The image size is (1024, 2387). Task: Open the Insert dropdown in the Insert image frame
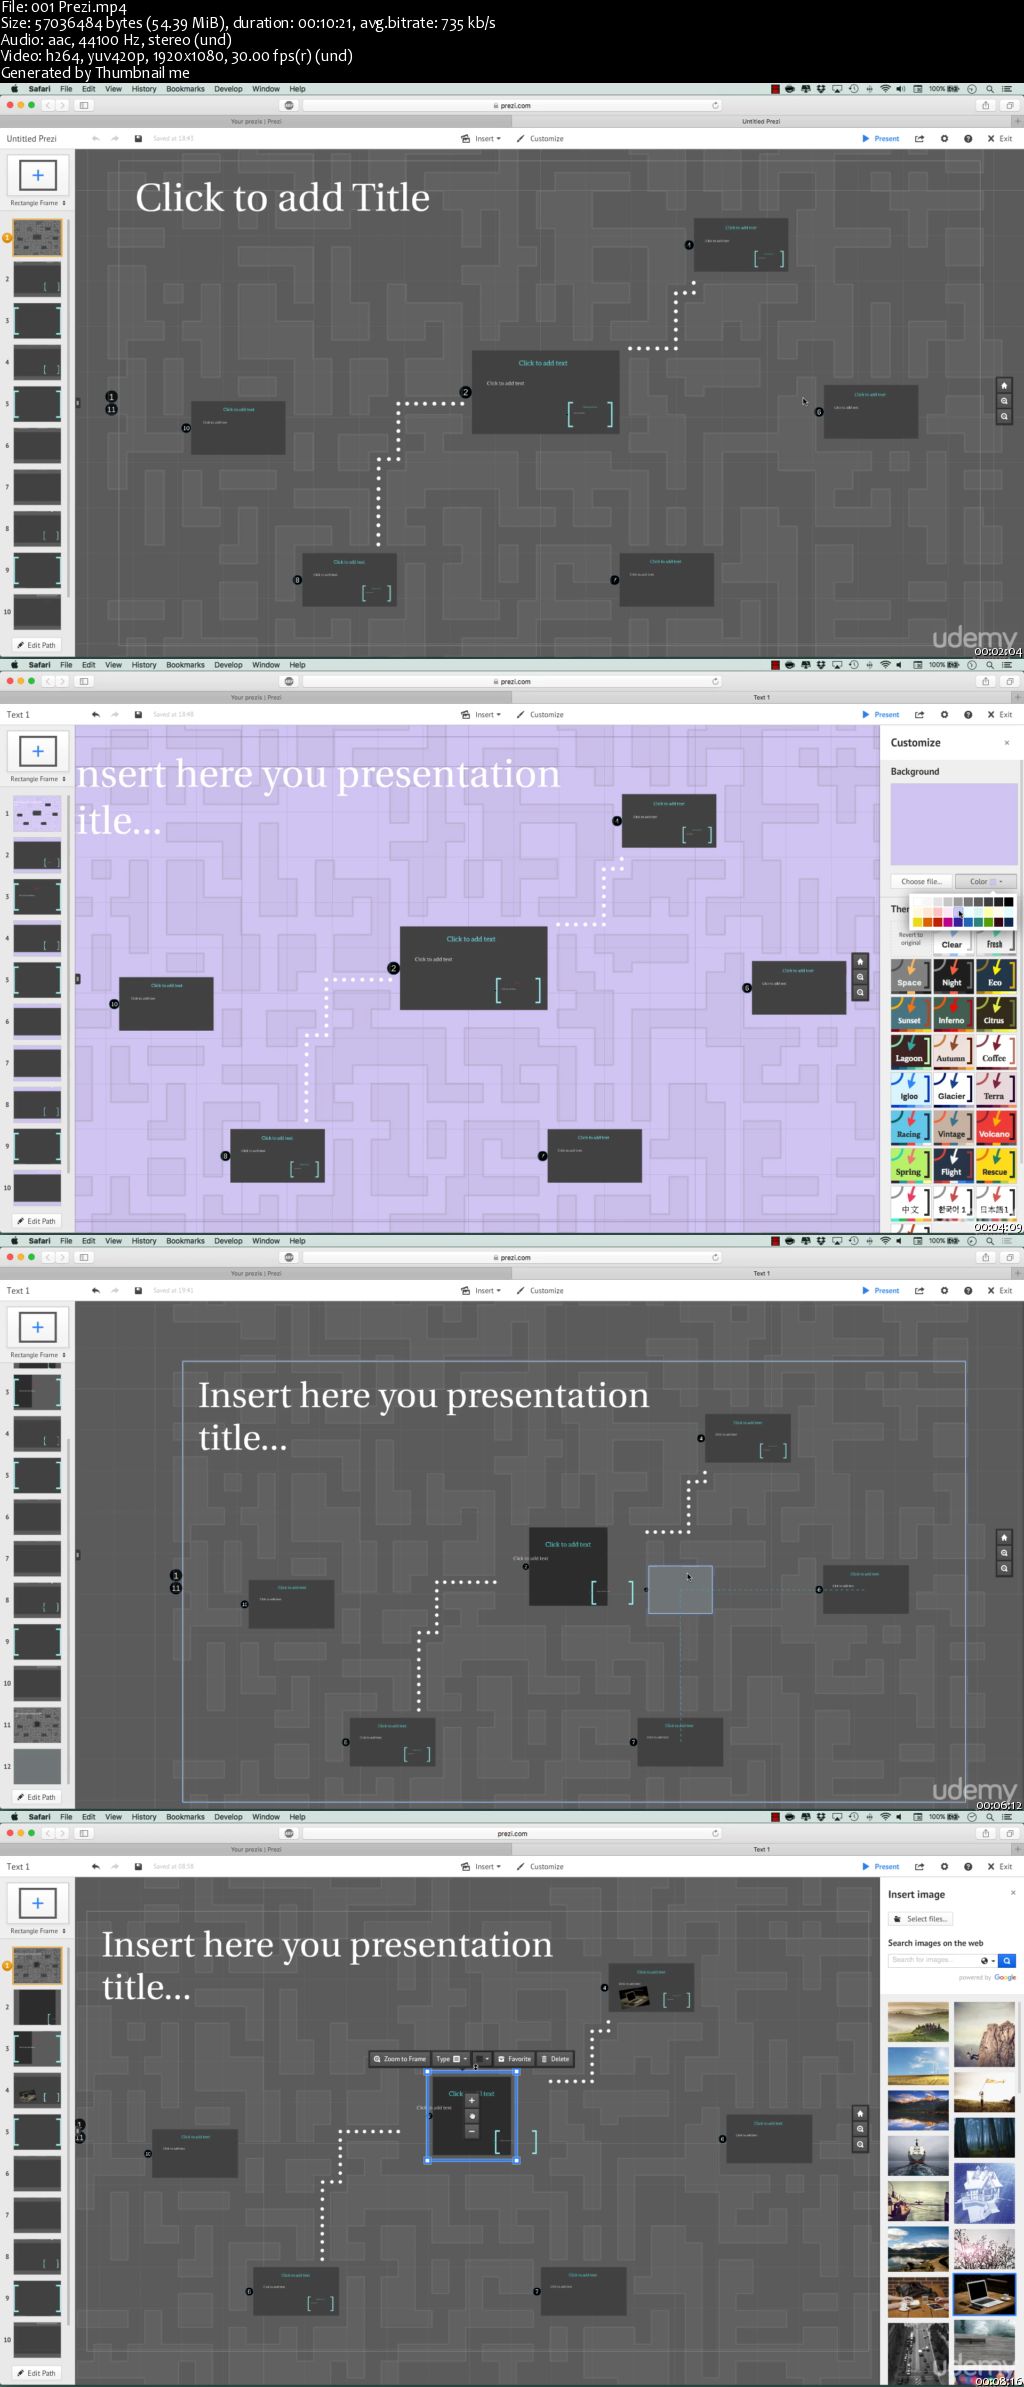pyautogui.click(x=481, y=1867)
